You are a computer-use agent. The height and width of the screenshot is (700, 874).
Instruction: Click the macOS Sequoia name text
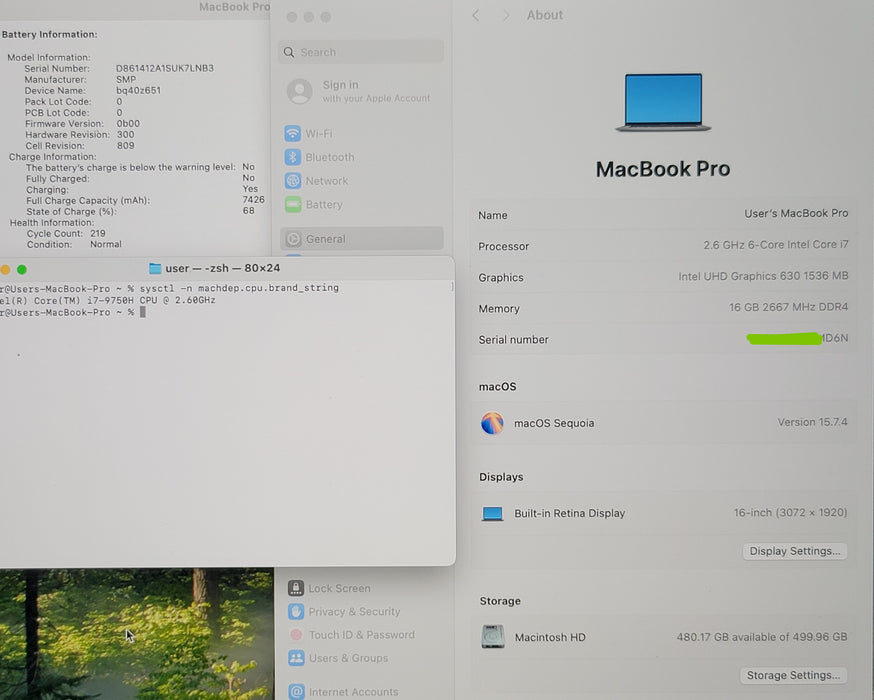554,424
